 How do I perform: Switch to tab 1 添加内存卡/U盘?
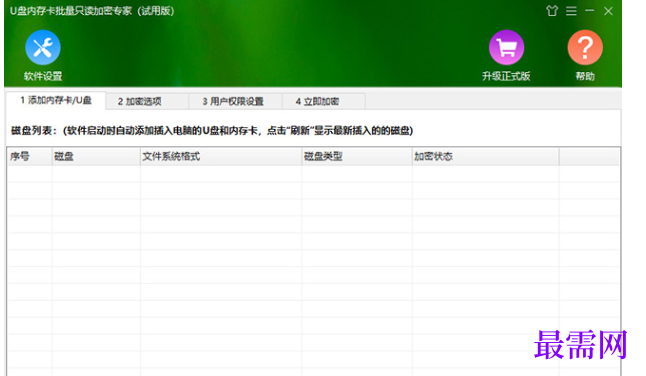click(56, 100)
